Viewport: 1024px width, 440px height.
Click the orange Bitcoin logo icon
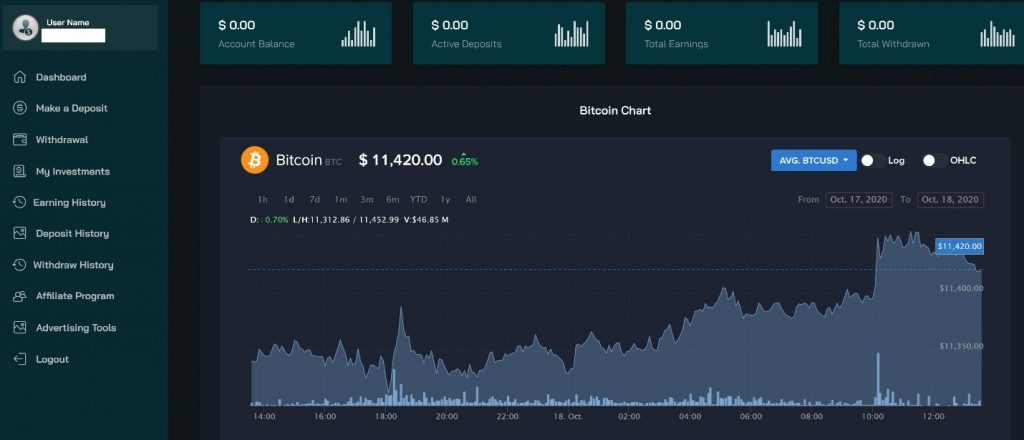[255, 160]
